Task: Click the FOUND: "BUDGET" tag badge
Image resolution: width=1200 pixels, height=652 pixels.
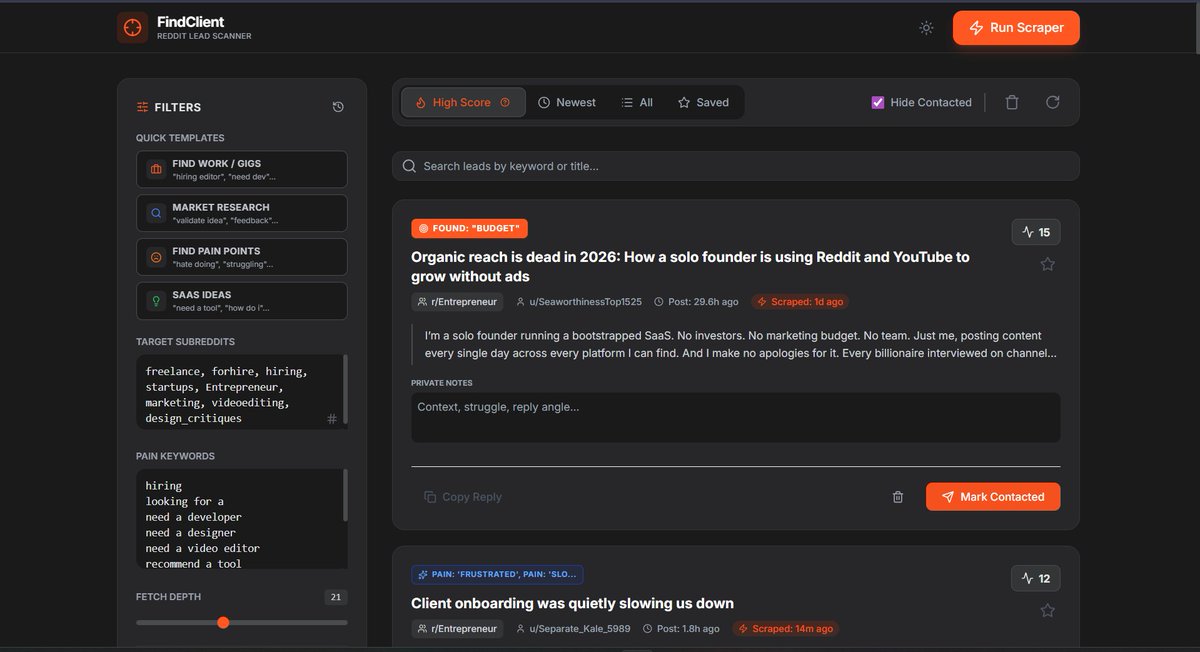Action: click(469, 228)
